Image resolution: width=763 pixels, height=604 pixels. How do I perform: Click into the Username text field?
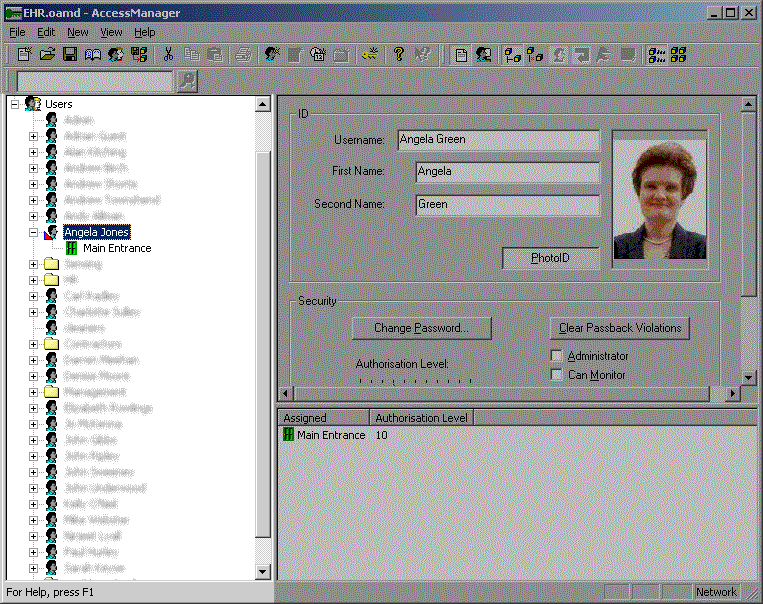(x=498, y=140)
